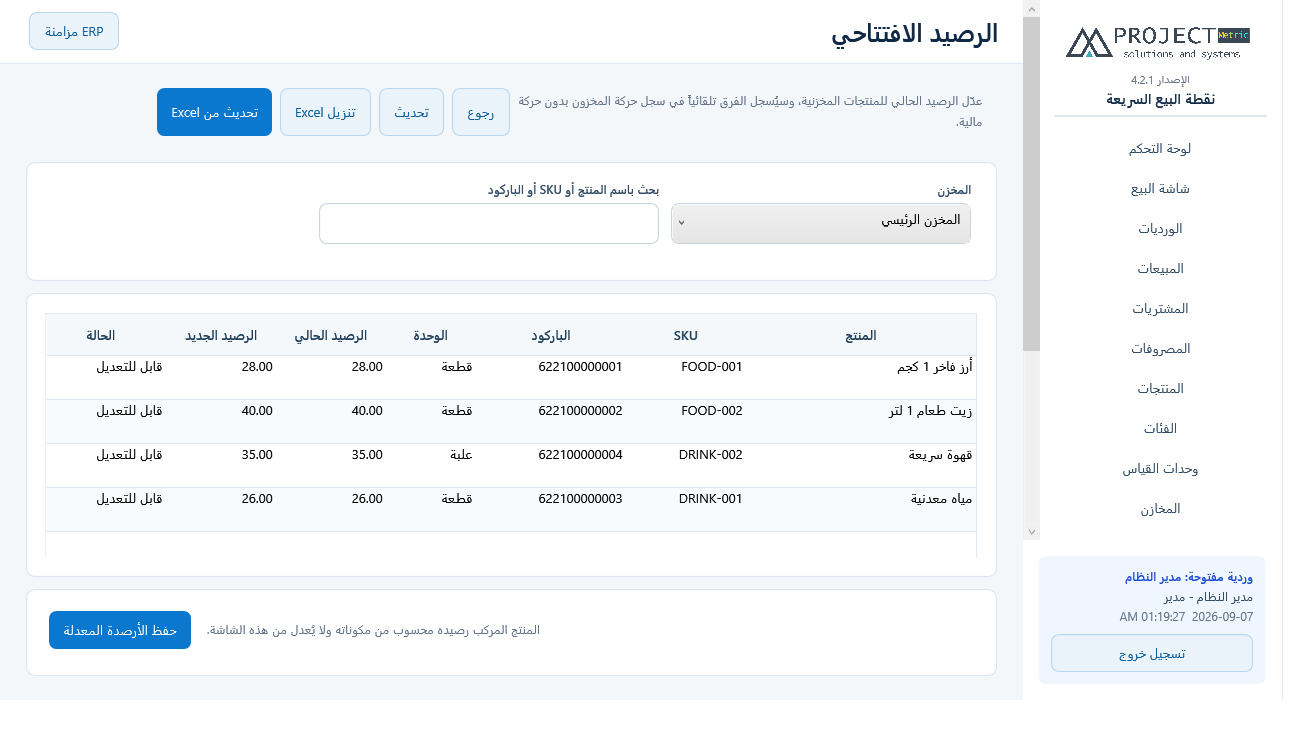Open المشتريات from the sidebar

pyautogui.click(x=1160, y=308)
